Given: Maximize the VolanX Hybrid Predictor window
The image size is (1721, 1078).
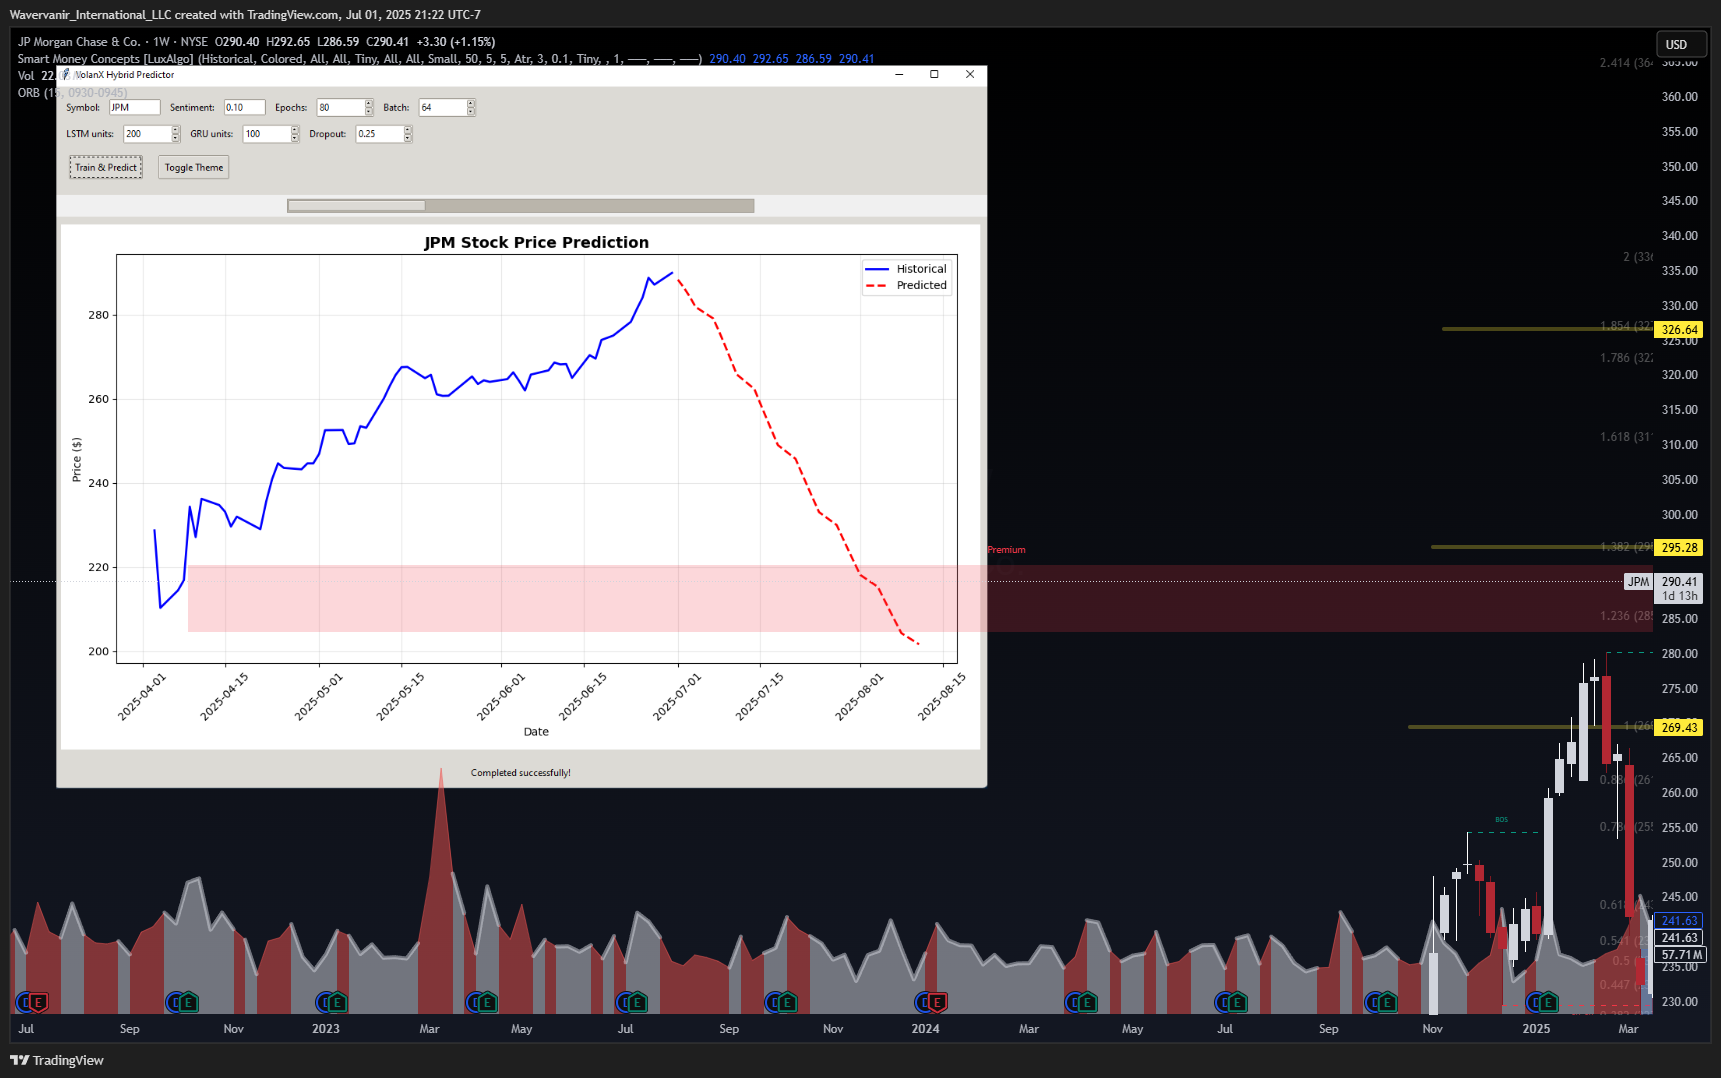Looking at the screenshot, I should [x=934, y=74].
